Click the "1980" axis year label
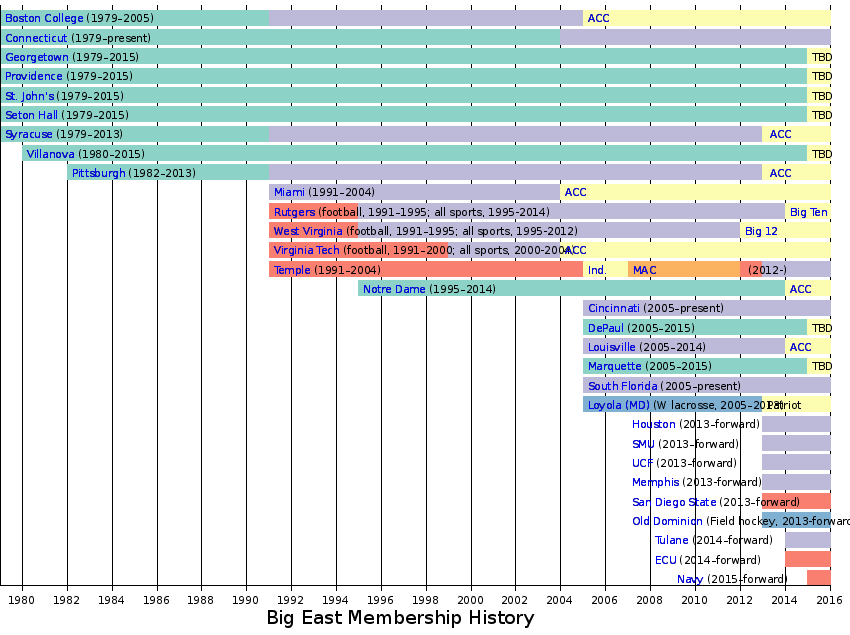The width and height of the screenshot is (850, 635). [x=22, y=600]
